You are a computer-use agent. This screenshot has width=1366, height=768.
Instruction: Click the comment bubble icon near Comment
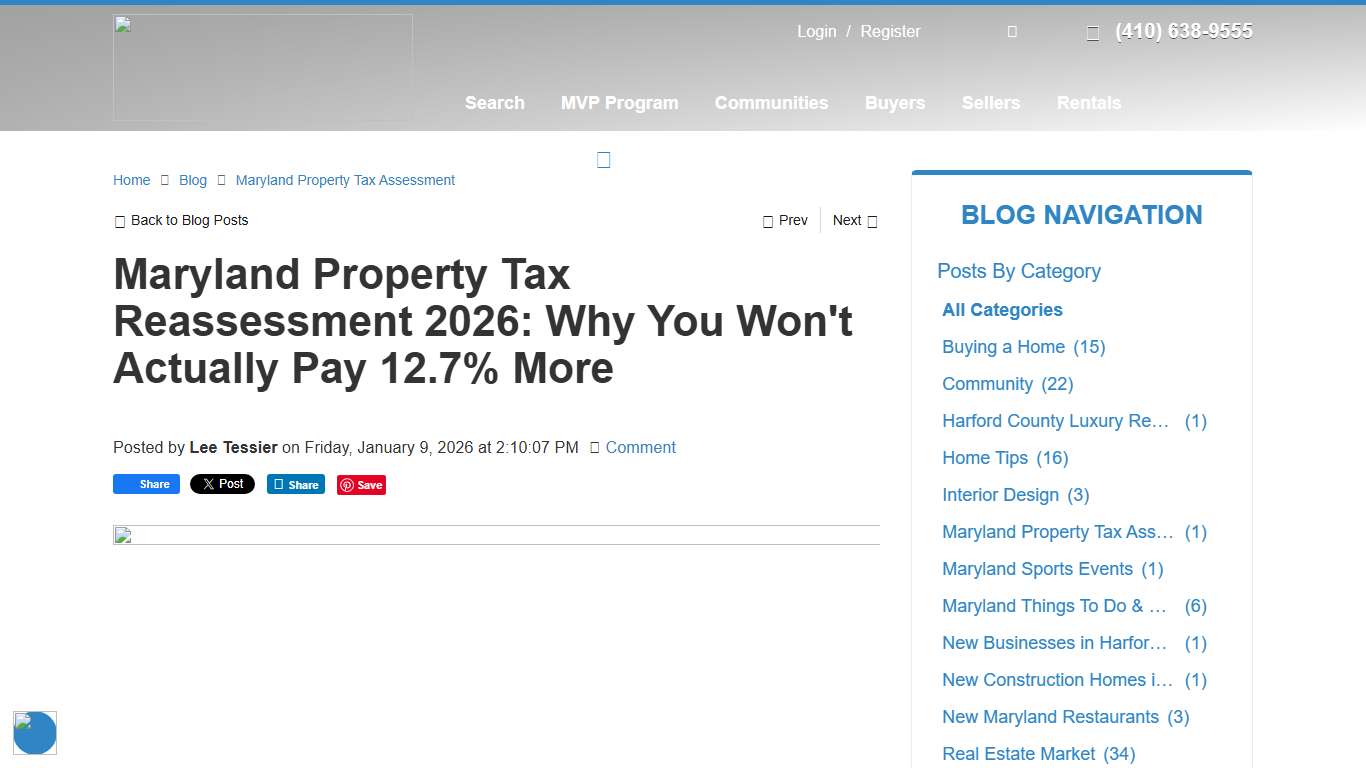point(595,447)
